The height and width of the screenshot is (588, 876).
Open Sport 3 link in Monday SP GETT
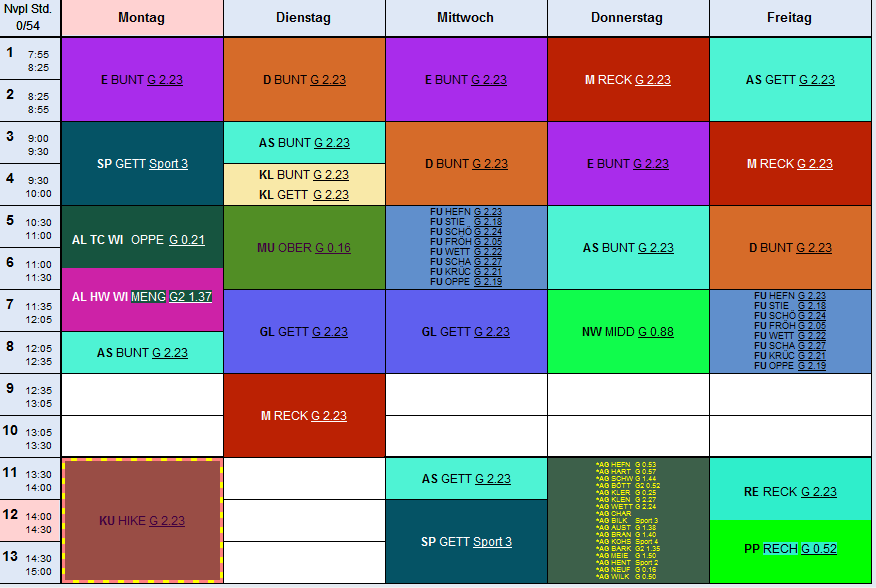tap(168, 164)
